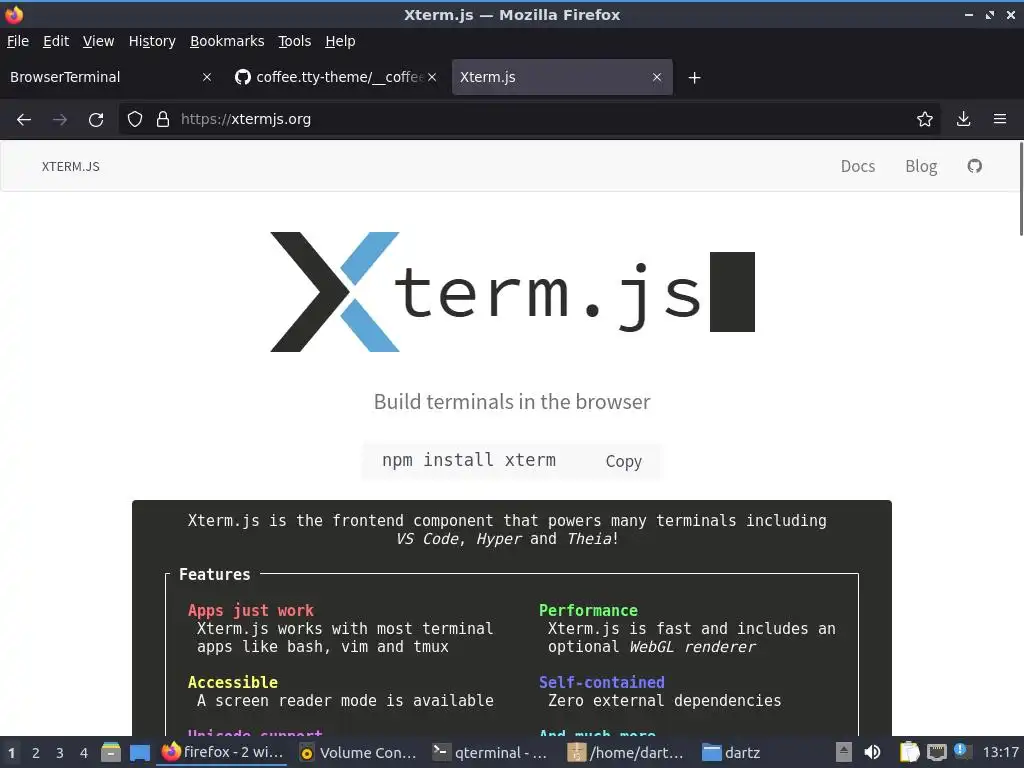Open the Edit menu

(56, 41)
